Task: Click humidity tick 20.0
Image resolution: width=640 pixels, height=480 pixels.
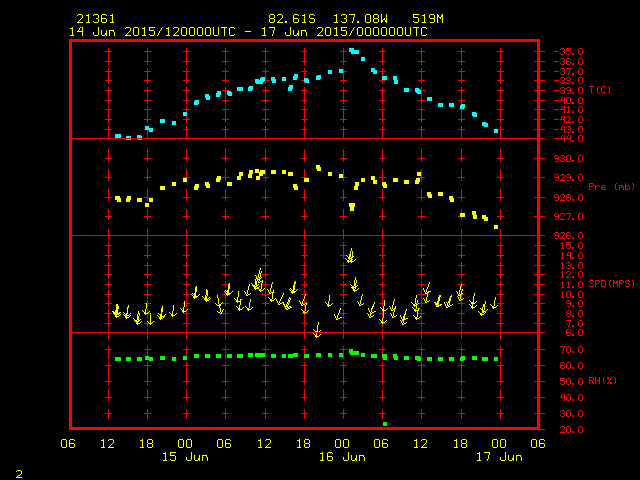Action: (571, 429)
